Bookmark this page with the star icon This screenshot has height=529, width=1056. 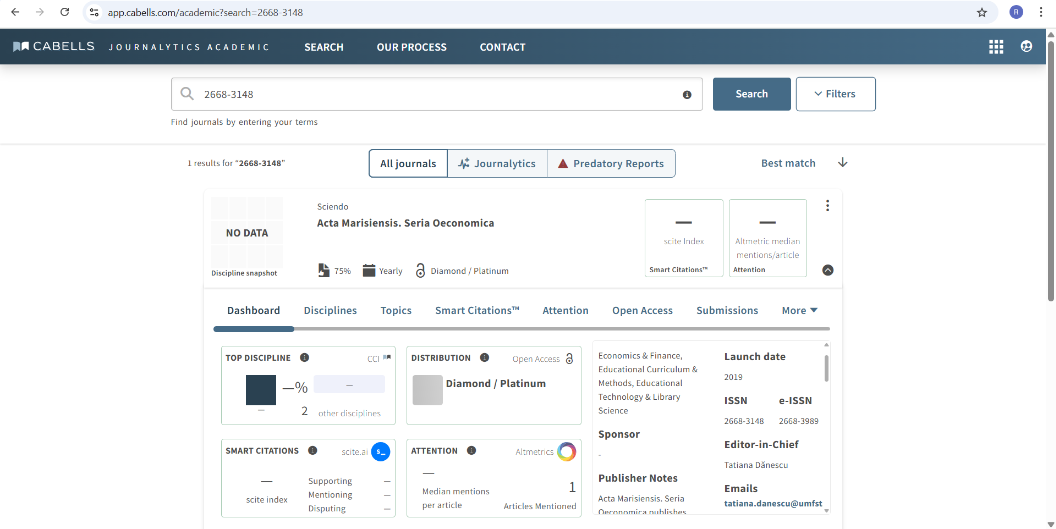tap(982, 12)
